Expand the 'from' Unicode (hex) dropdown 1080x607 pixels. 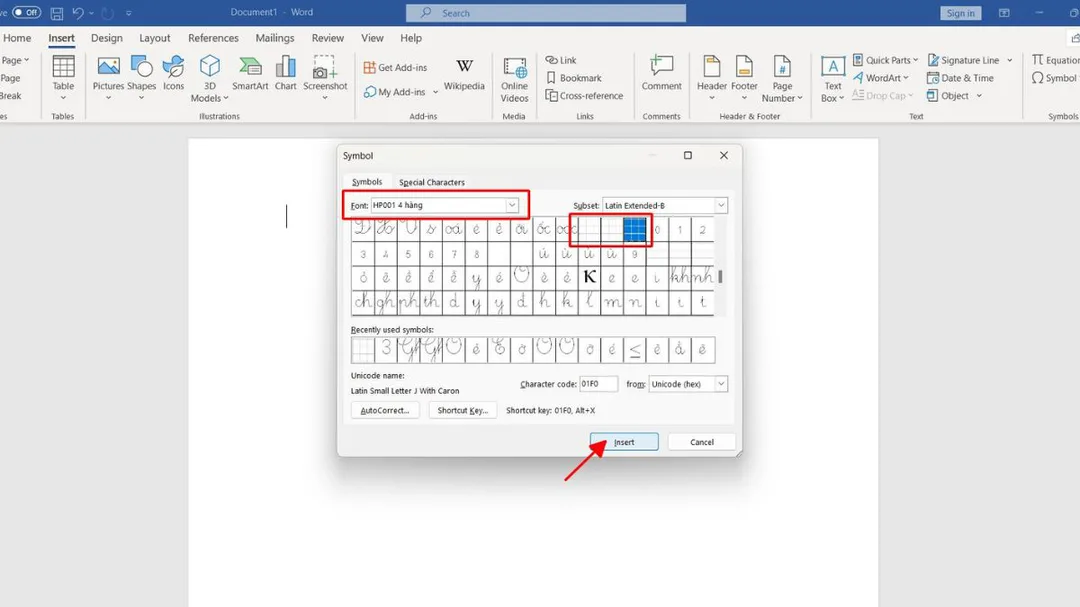click(721, 384)
